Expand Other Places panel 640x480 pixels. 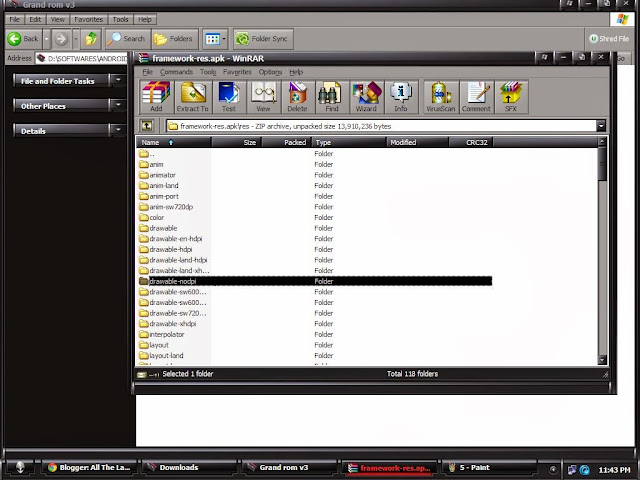pos(118,105)
